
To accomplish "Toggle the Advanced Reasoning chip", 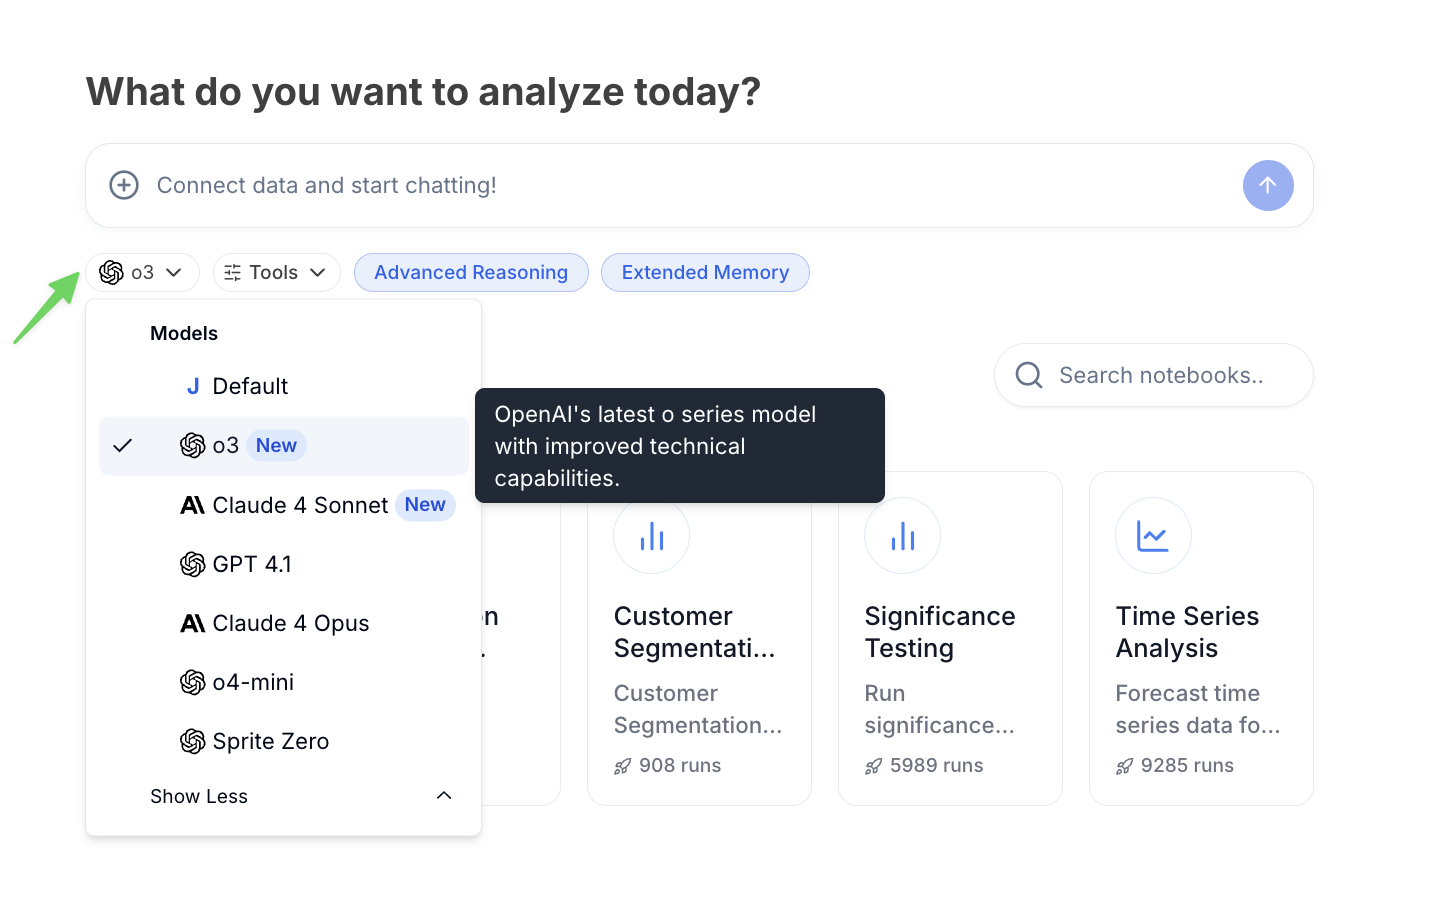I will 471,272.
